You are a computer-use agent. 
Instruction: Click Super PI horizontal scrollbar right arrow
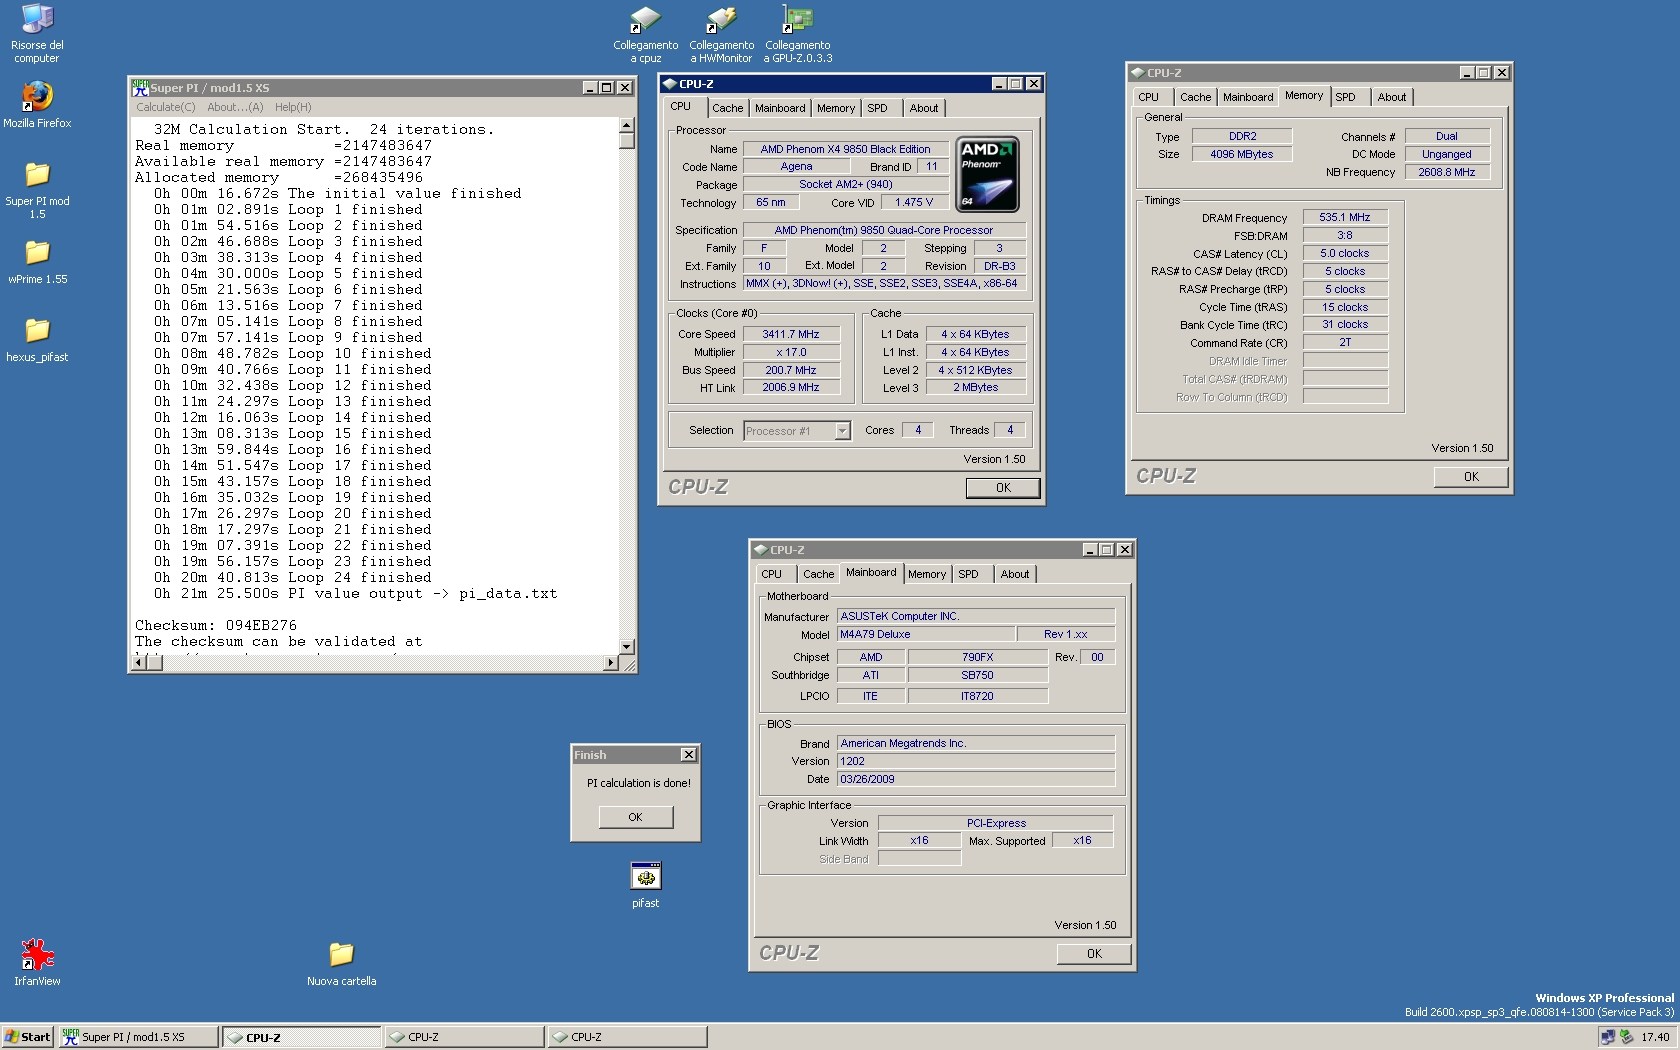[x=611, y=663]
